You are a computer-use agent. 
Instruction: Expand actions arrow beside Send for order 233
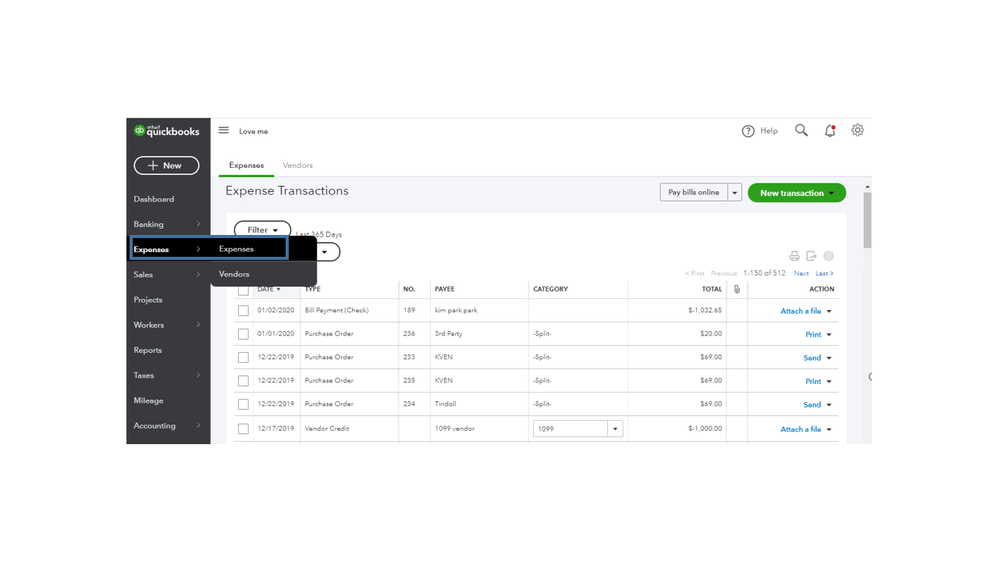point(829,358)
